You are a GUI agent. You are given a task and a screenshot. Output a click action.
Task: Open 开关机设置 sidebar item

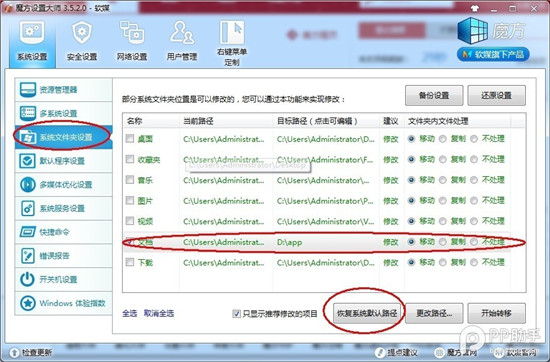(63, 280)
